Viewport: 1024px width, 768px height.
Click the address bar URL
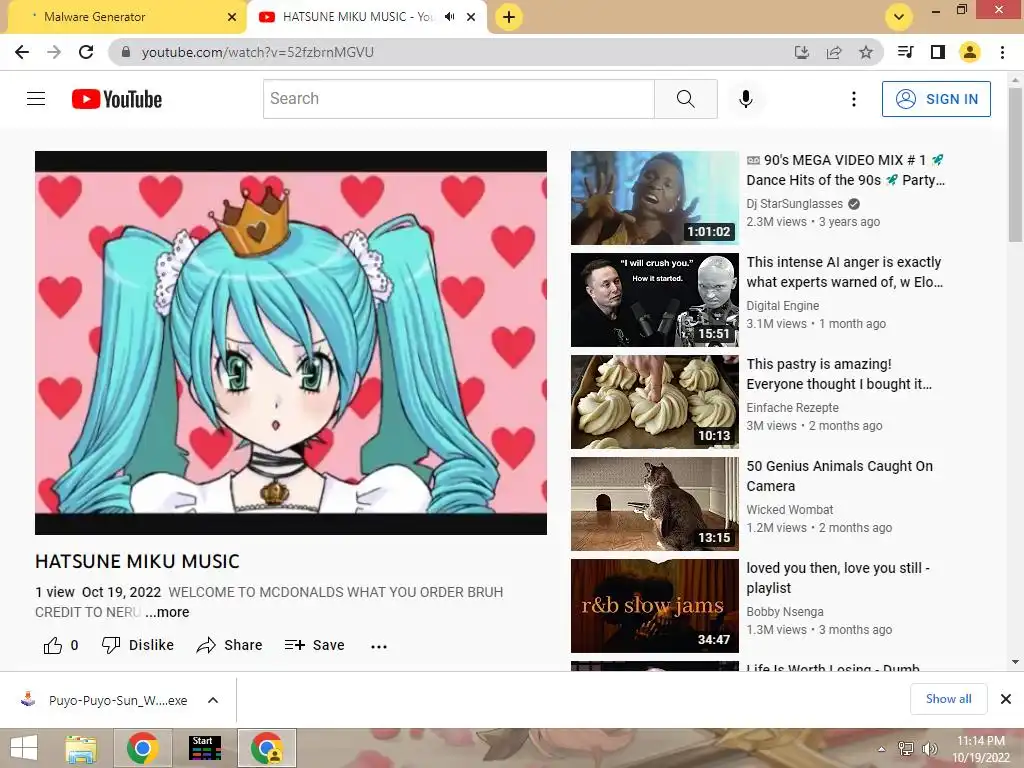257,52
